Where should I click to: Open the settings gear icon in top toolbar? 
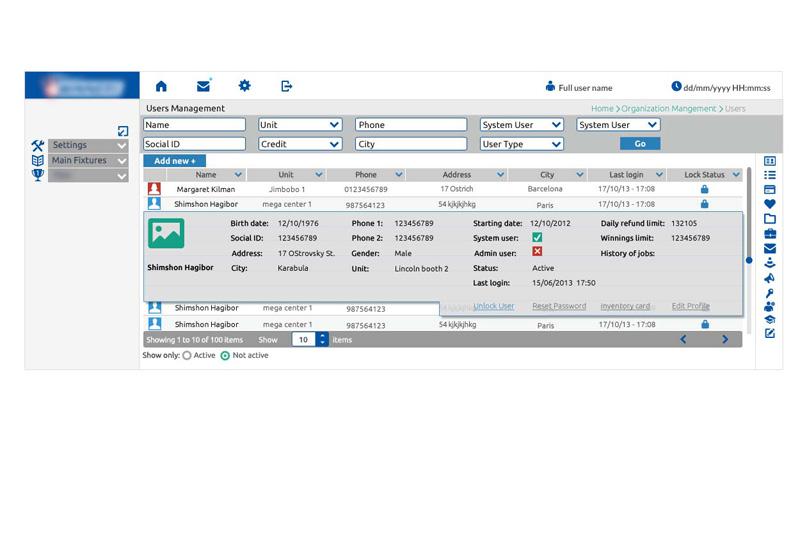coord(244,85)
